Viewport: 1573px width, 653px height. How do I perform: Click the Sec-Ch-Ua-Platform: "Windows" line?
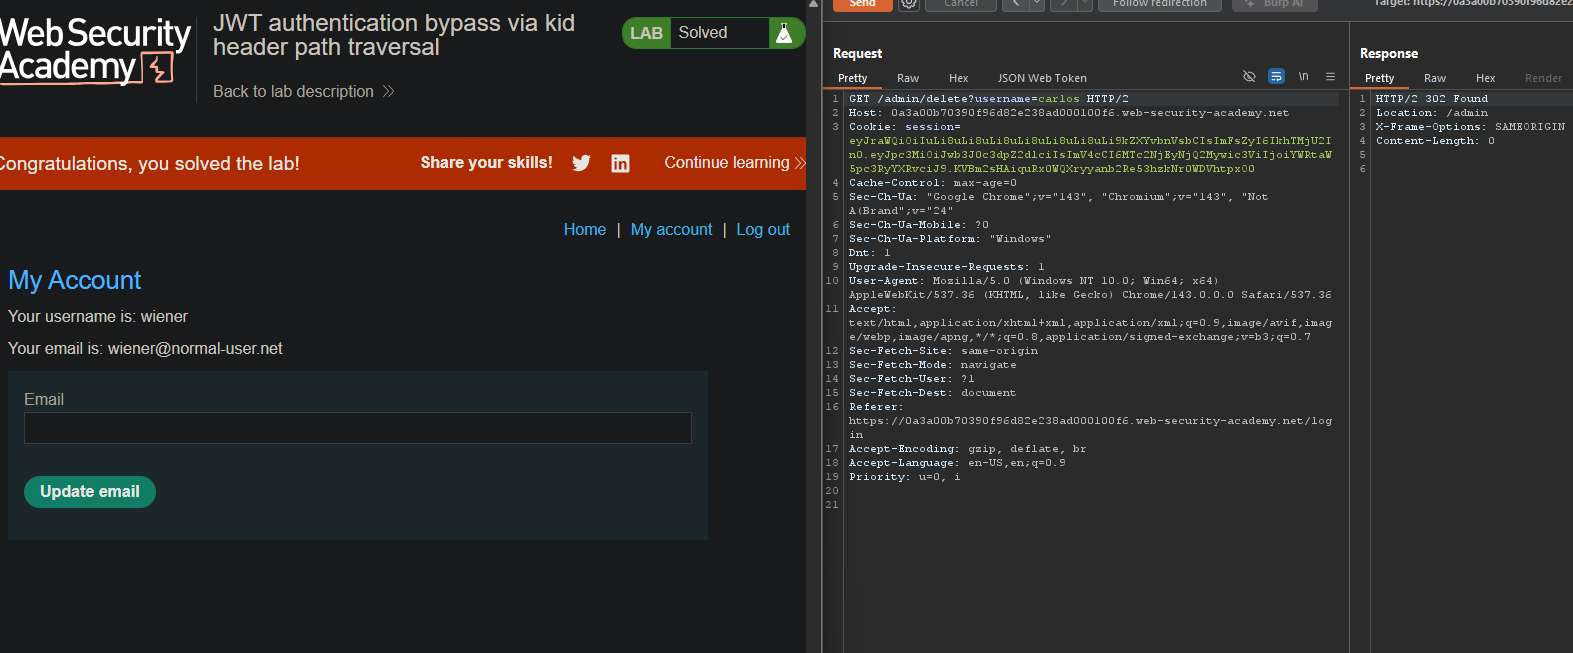[950, 239]
